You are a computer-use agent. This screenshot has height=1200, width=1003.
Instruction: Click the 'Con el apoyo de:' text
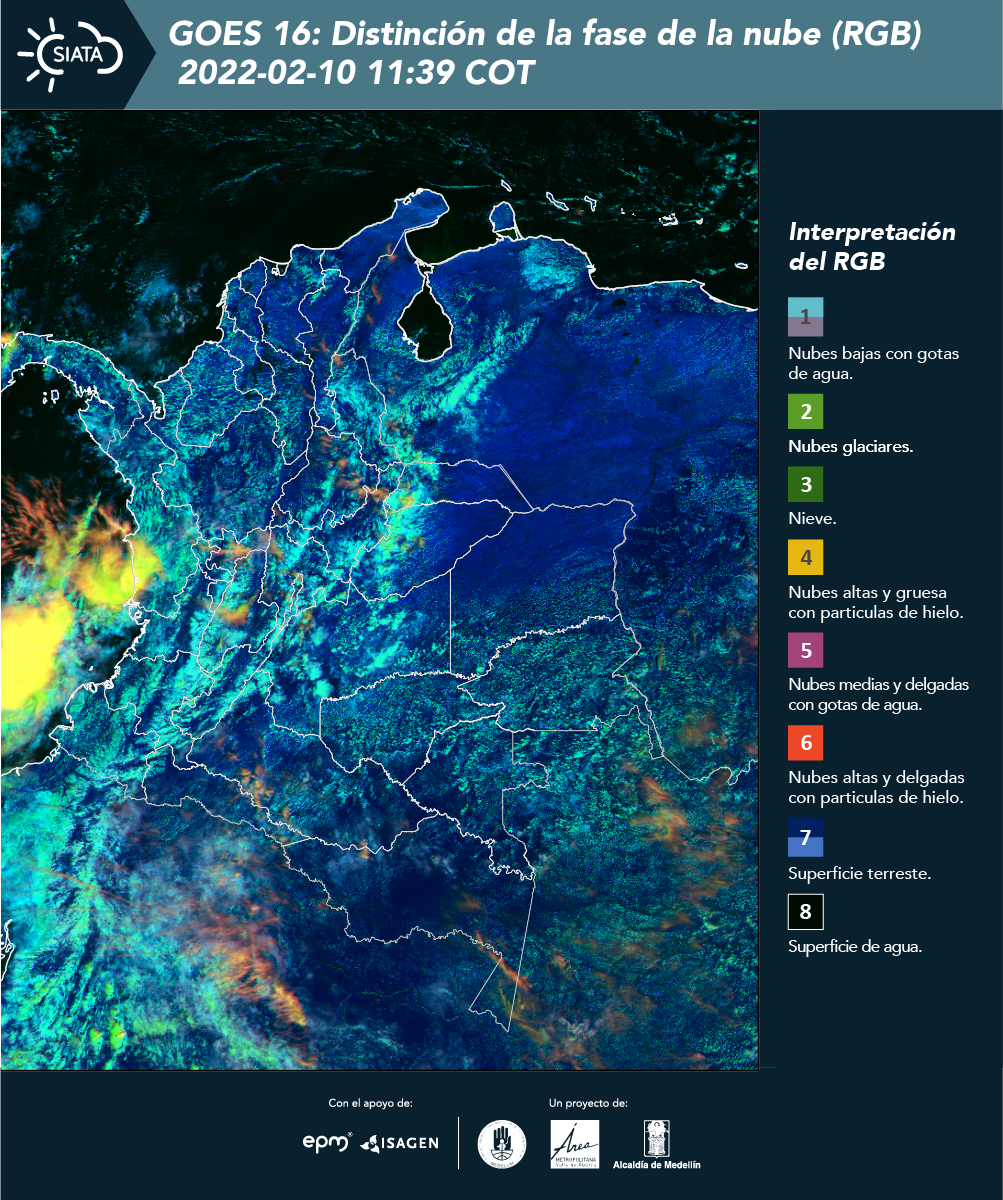[370, 1103]
